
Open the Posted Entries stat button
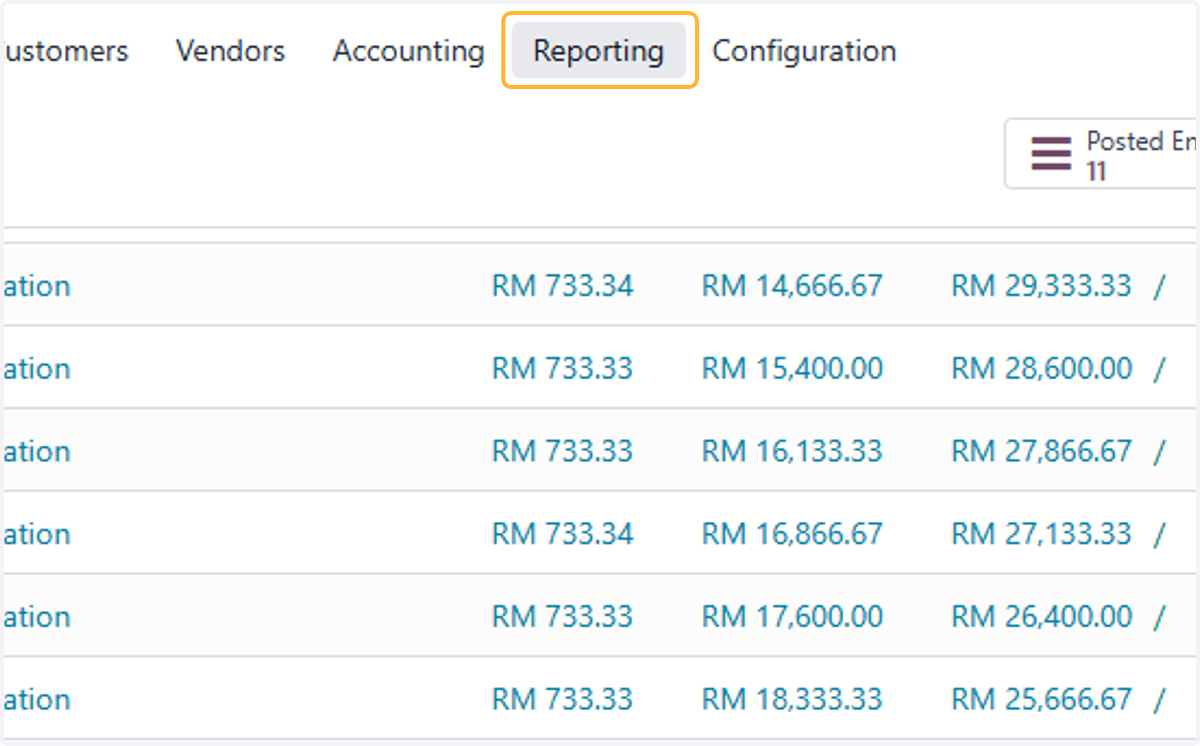[1101, 155]
